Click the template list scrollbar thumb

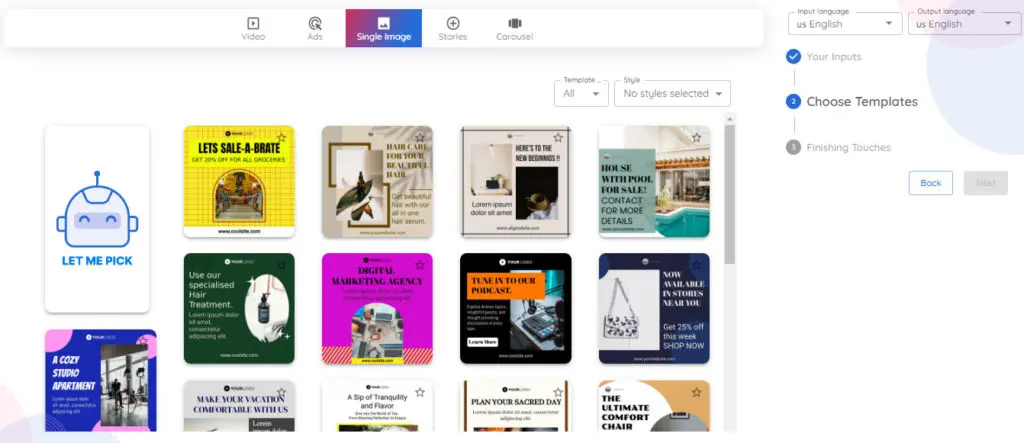point(729,194)
